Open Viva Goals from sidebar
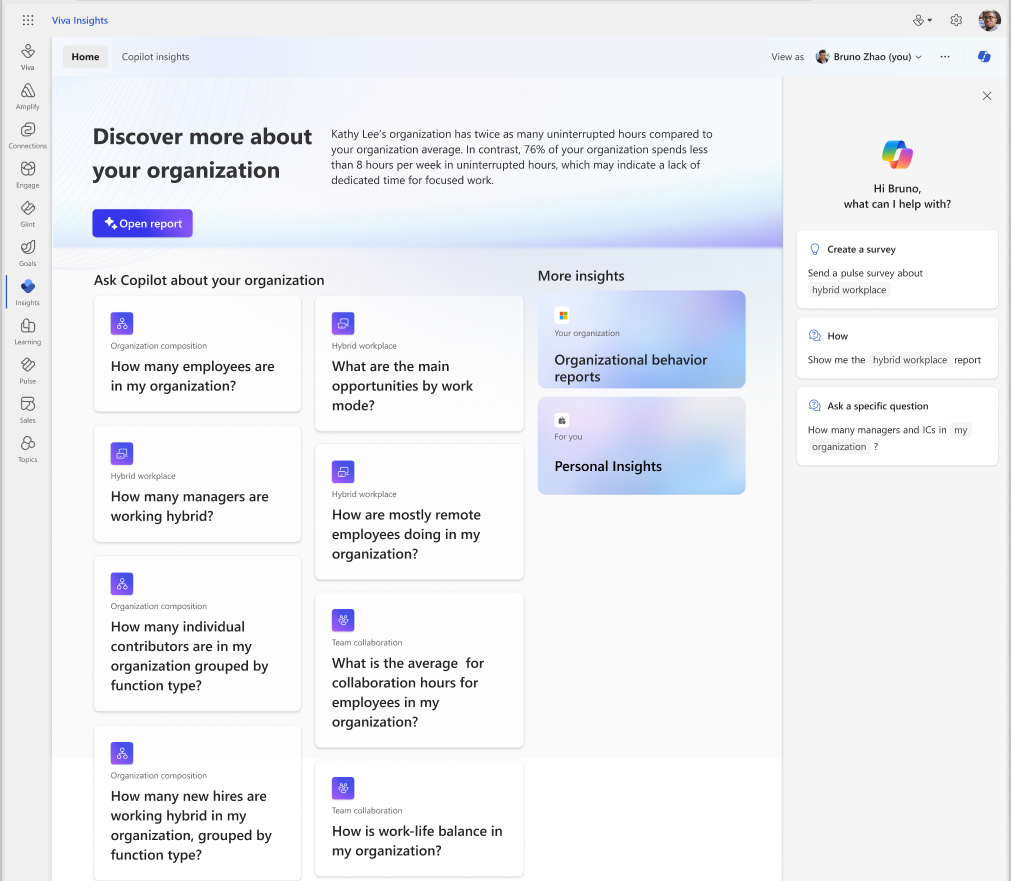 click(28, 252)
